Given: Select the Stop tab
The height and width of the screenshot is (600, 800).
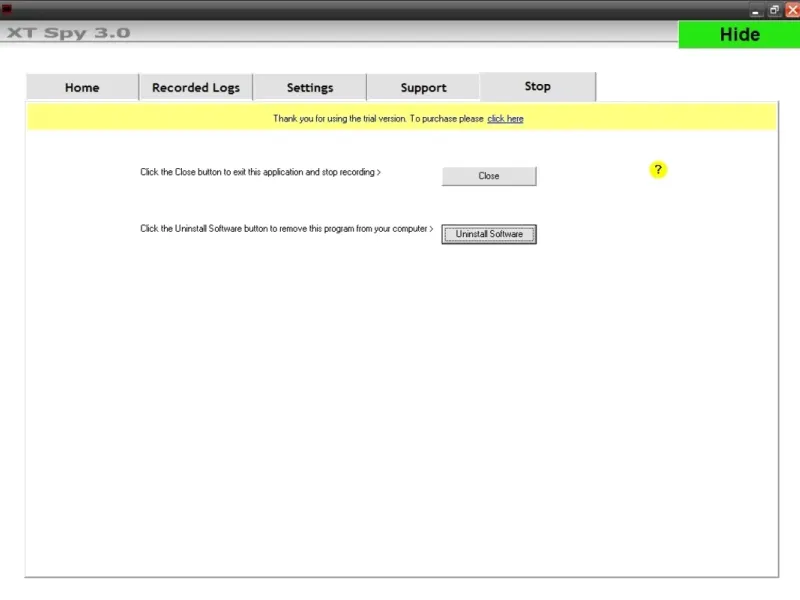Looking at the screenshot, I should [538, 86].
